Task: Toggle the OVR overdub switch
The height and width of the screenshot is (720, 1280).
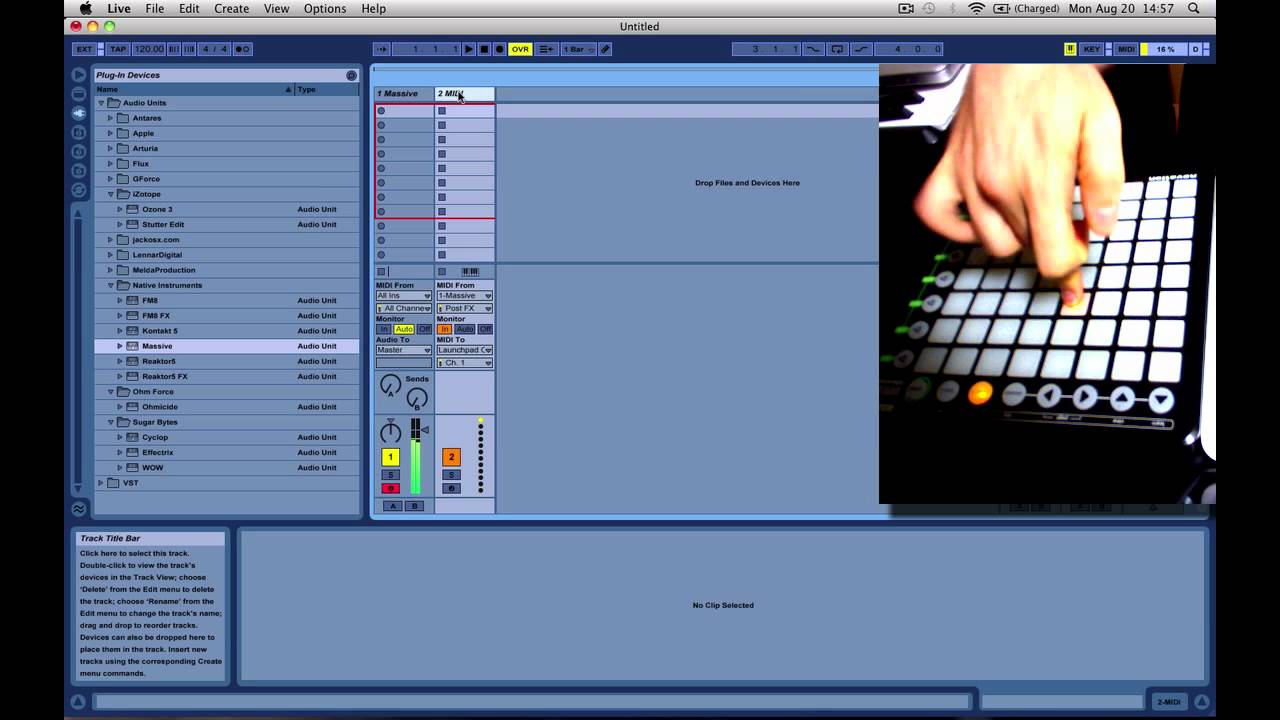Action: click(x=520, y=49)
